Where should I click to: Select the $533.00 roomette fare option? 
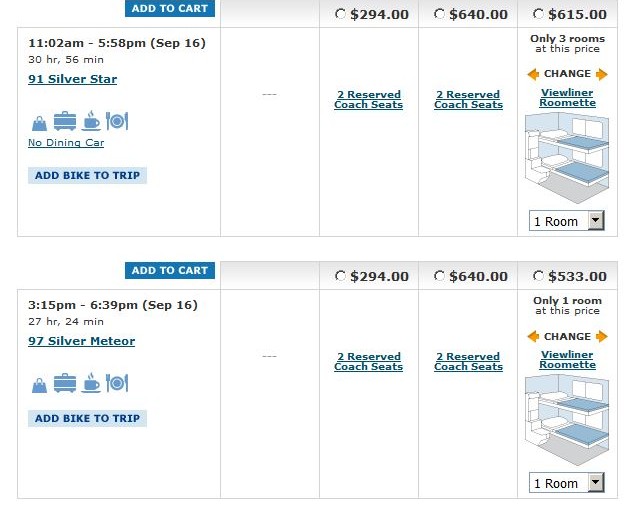(540, 276)
